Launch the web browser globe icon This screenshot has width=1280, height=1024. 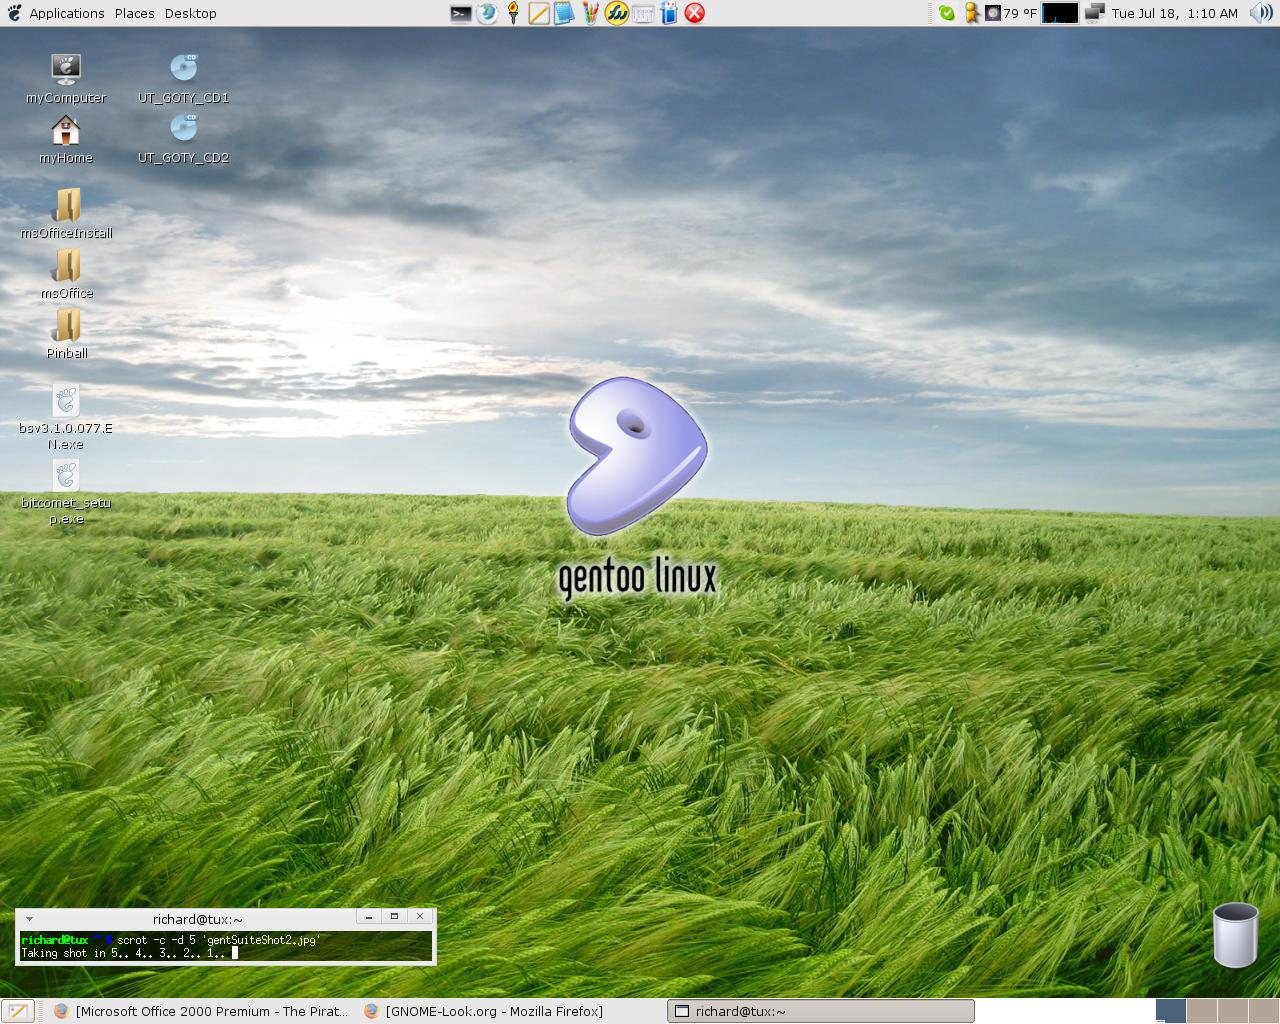pos(487,13)
